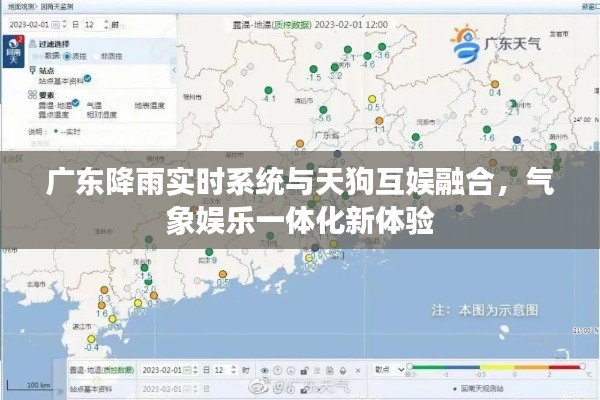
Task: Click green station marker labeled -5.6
Action: (323, 110)
